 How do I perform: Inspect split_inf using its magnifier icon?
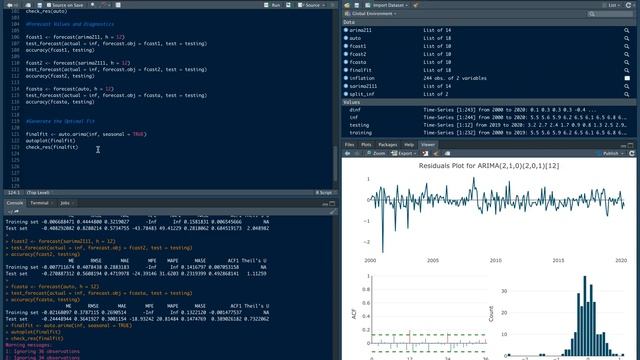pos(627,94)
